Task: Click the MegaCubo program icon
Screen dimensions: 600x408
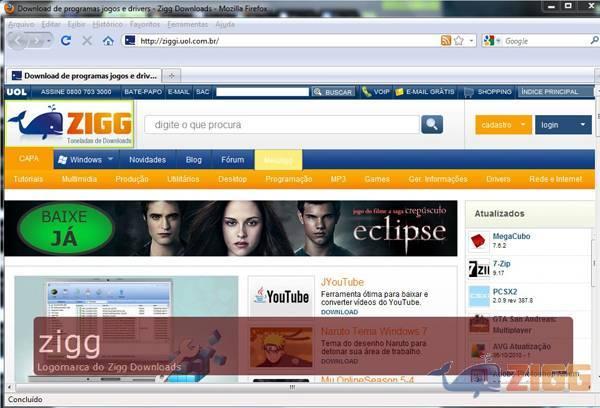Action: coord(479,240)
